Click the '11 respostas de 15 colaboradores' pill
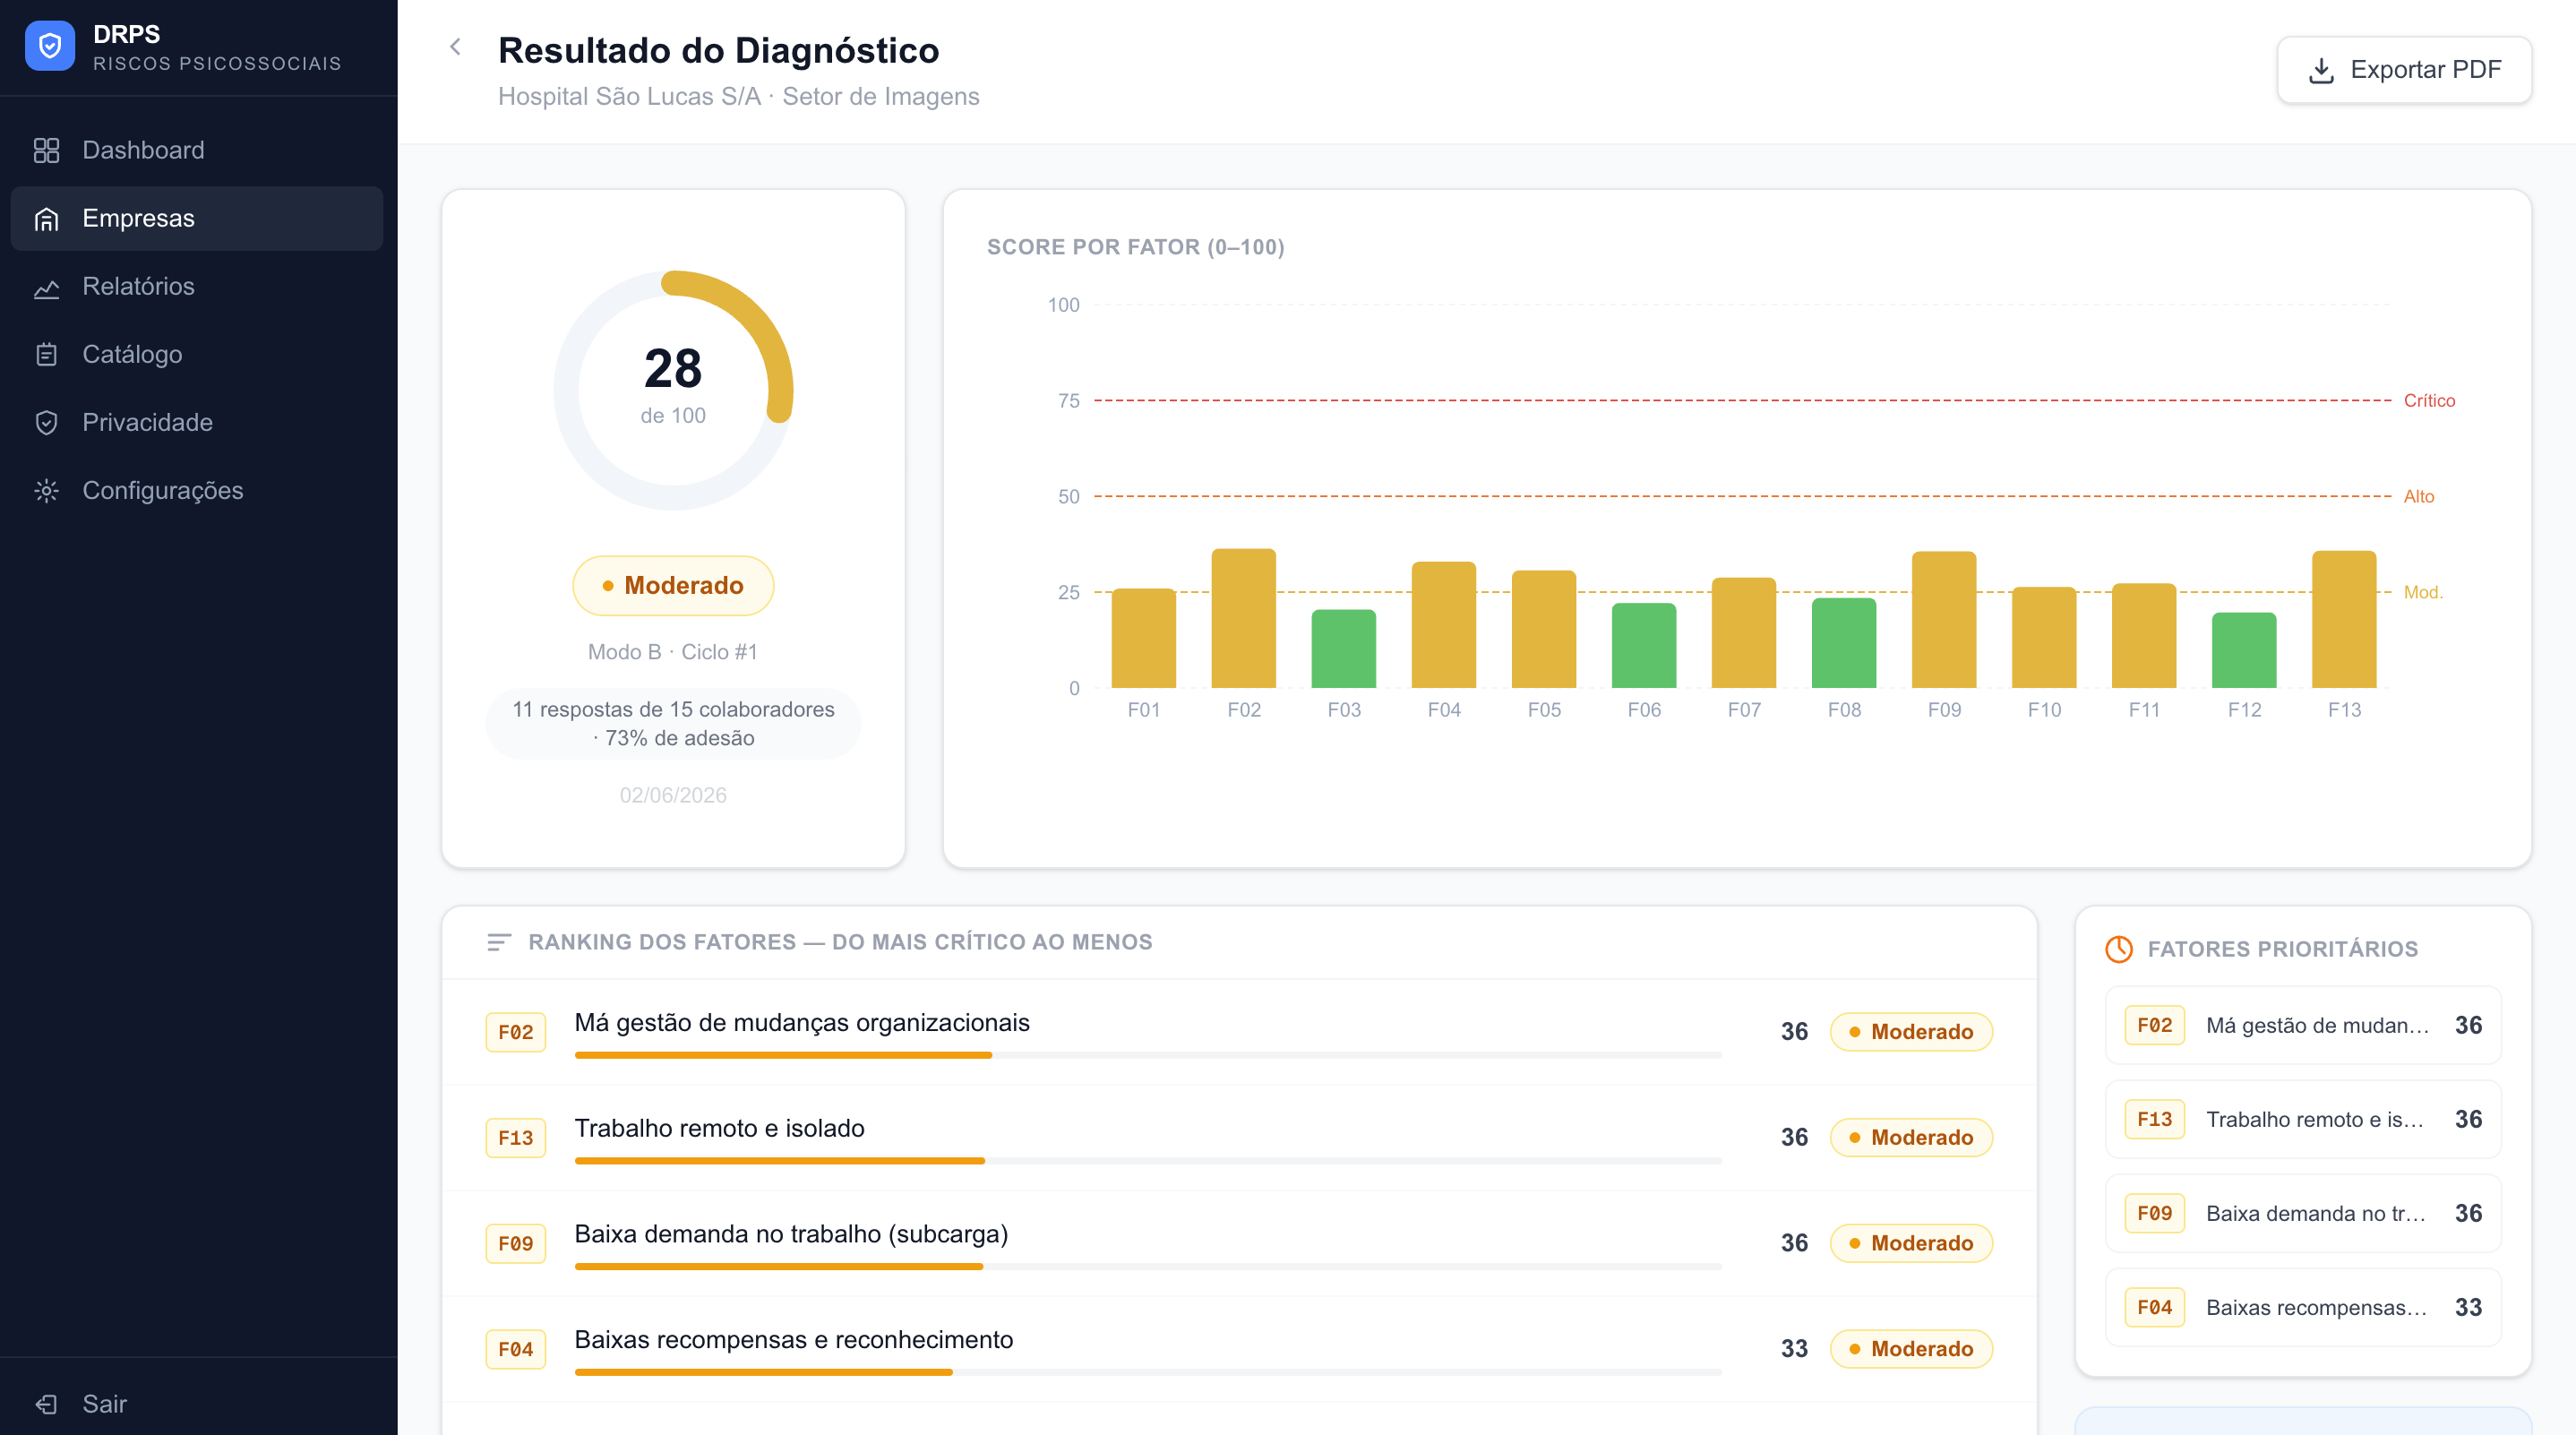The height and width of the screenshot is (1435, 2576). click(673, 723)
